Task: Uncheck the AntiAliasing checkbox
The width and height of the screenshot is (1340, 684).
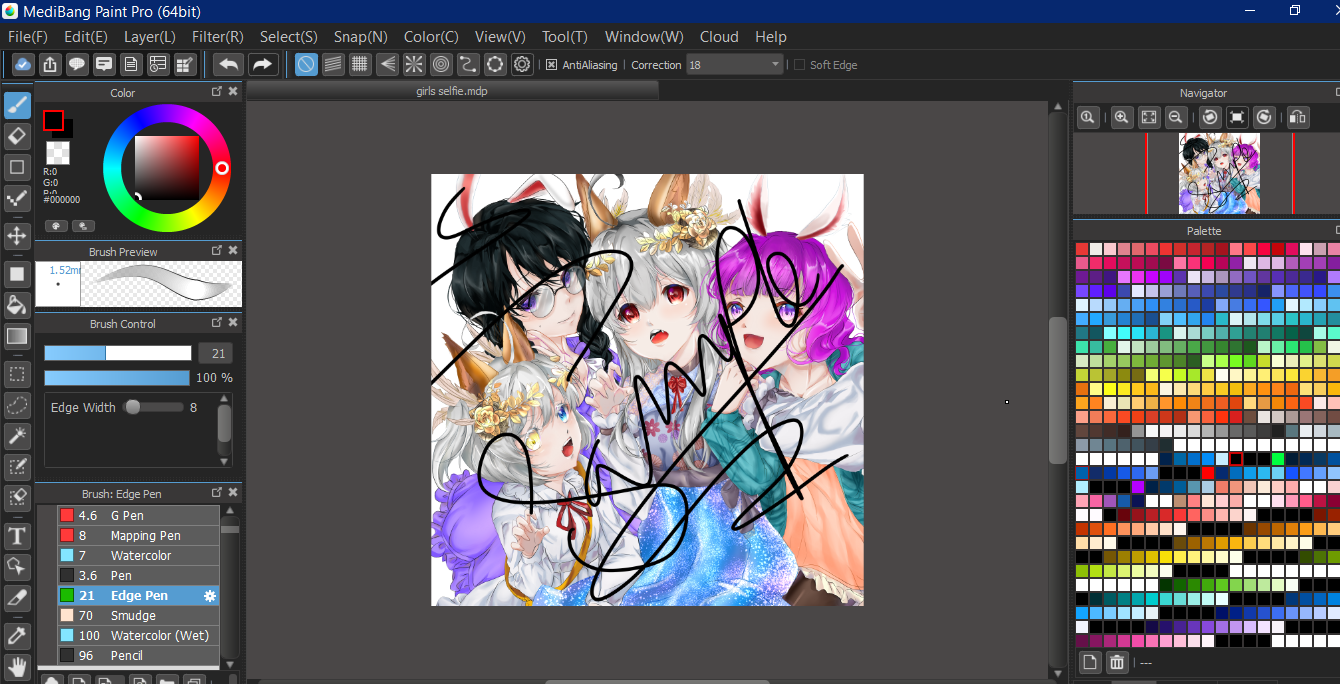Action: tap(551, 64)
